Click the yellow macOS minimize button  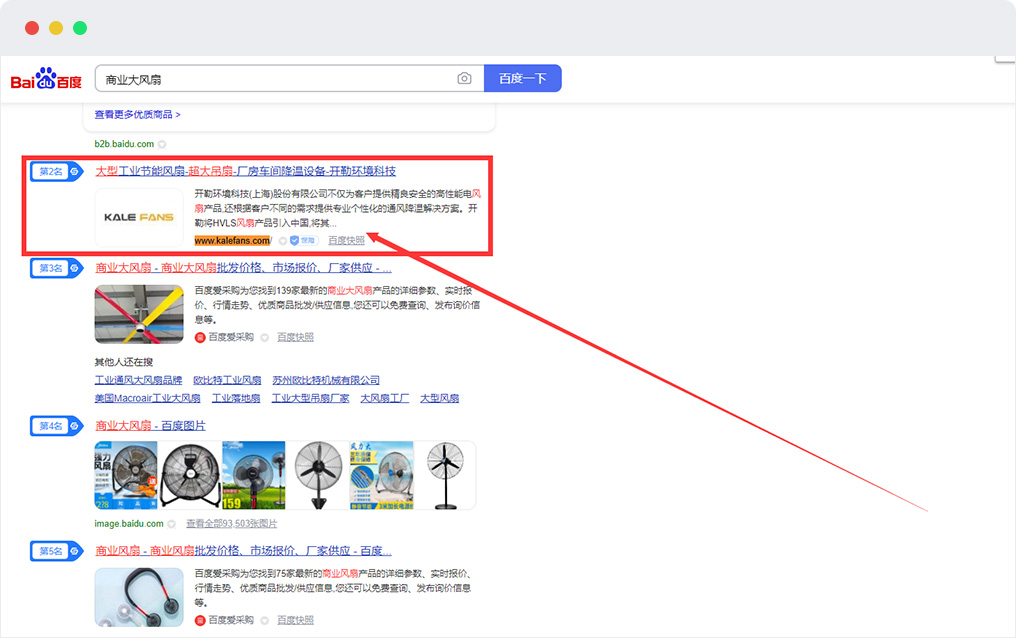tap(56, 28)
